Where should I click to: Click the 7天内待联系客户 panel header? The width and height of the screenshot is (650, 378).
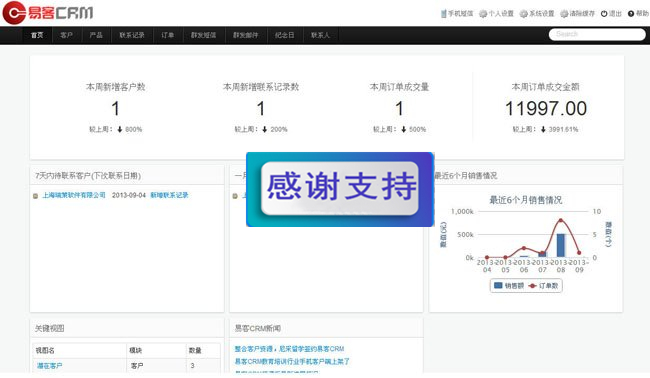[127, 176]
